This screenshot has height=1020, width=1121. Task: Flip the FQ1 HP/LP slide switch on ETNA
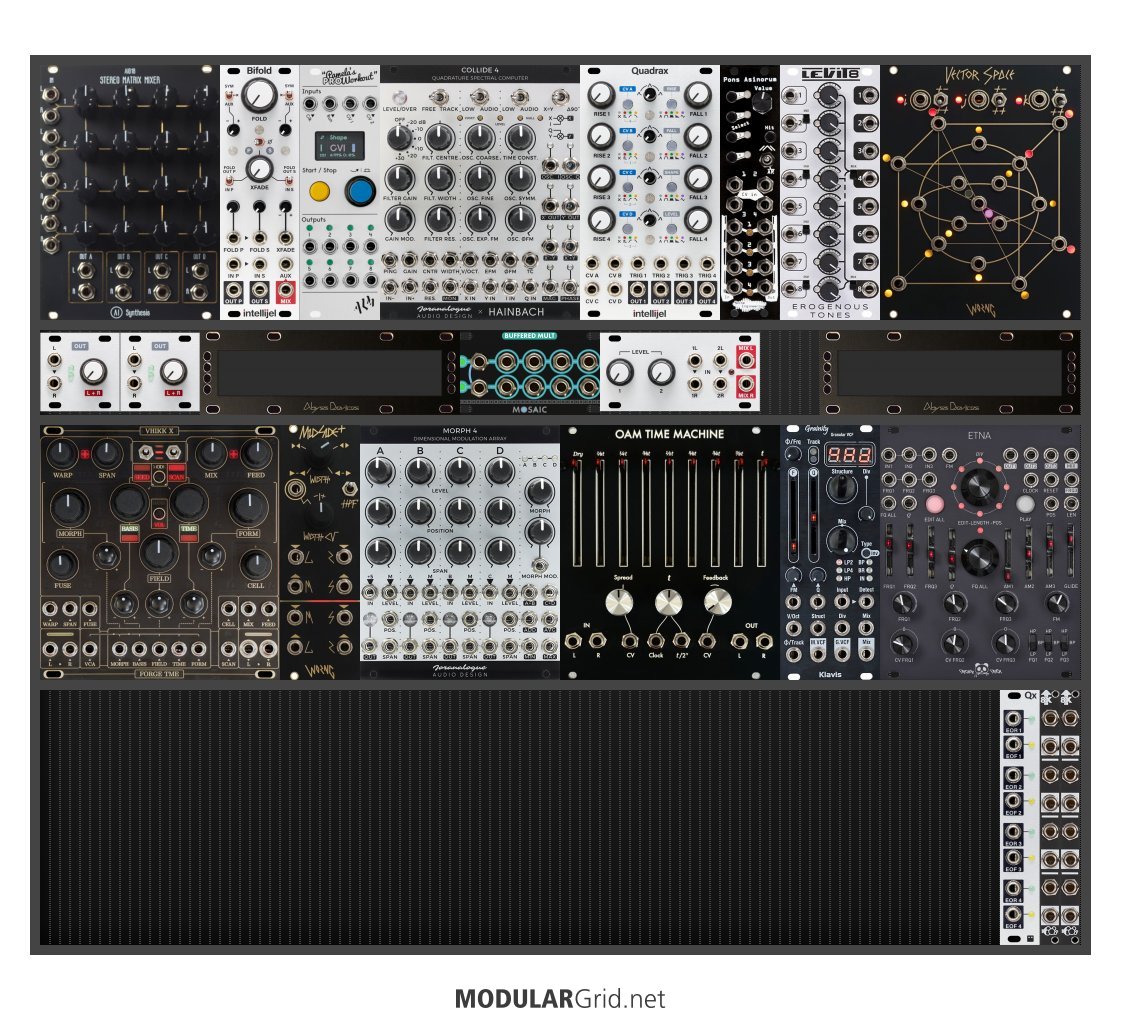(x=1033, y=643)
